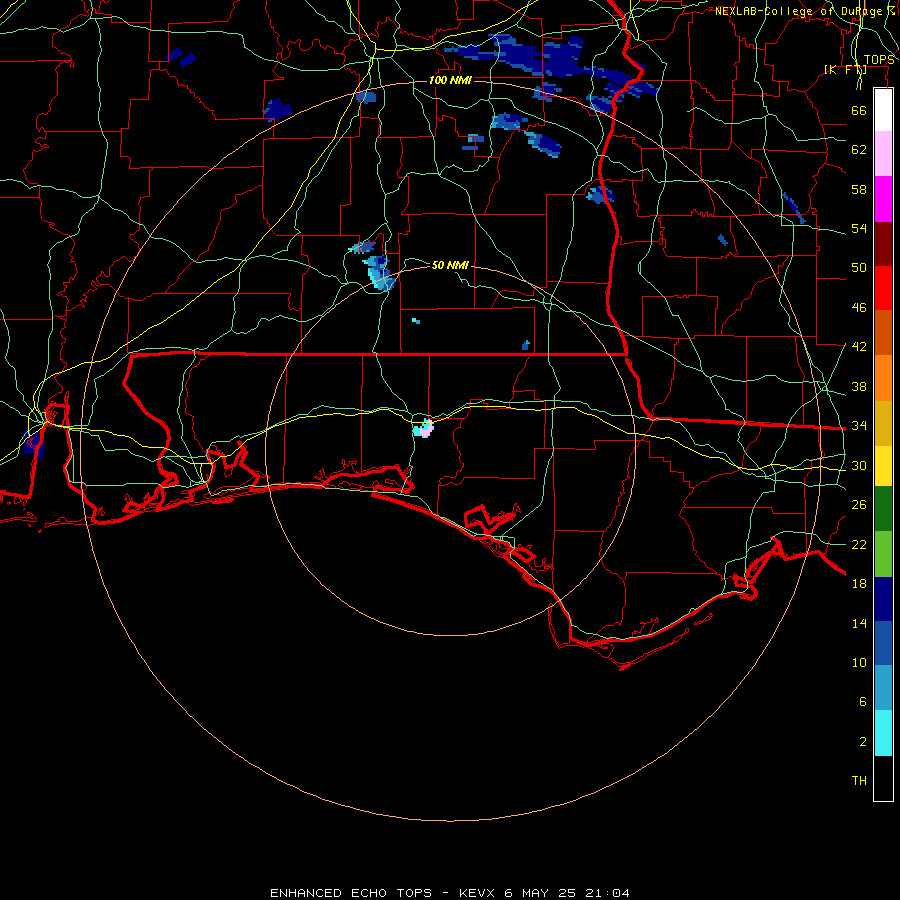The height and width of the screenshot is (900, 900).
Task: Click the 'ENHANCED ECHO TOPS - KEVX' caption
Action: point(384,893)
